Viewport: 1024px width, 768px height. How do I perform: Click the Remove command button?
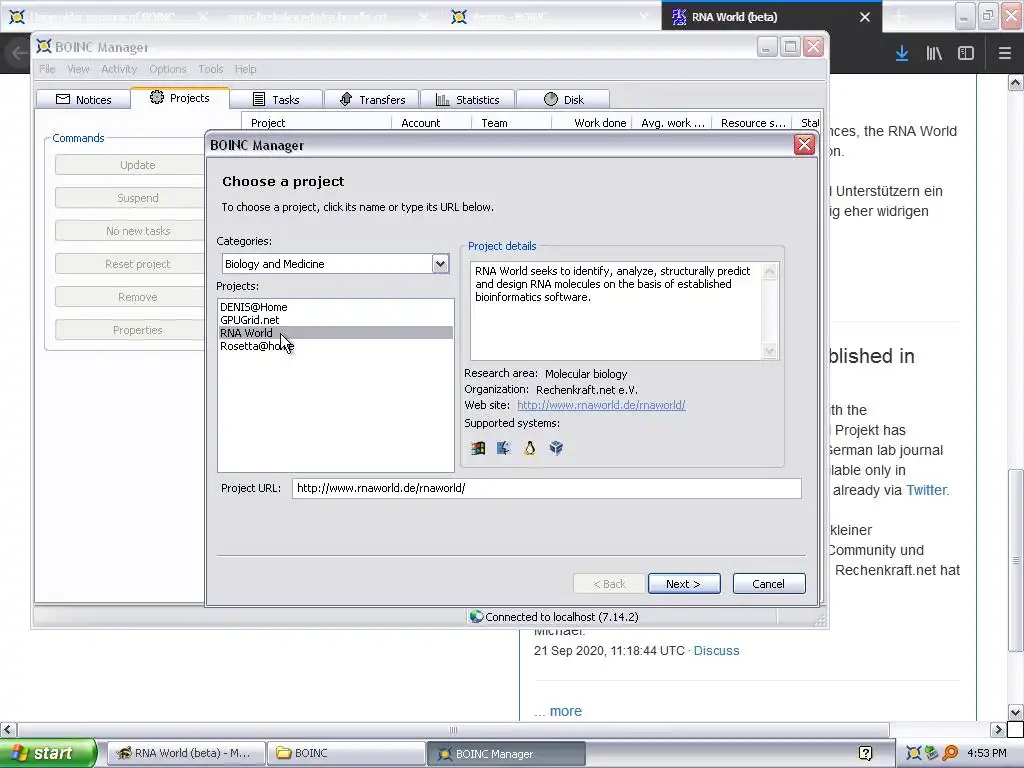coord(131,297)
